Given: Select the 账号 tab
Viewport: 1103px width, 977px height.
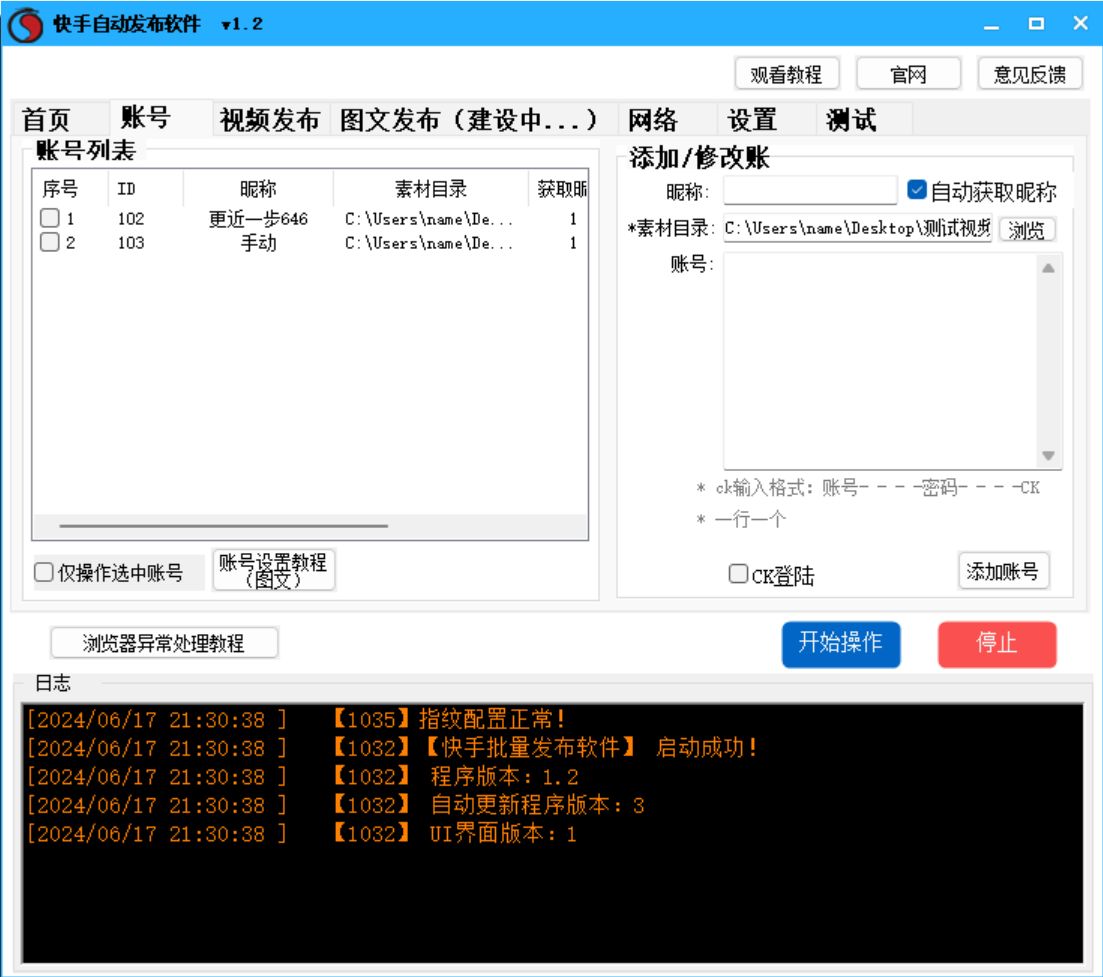Looking at the screenshot, I should tap(145, 117).
